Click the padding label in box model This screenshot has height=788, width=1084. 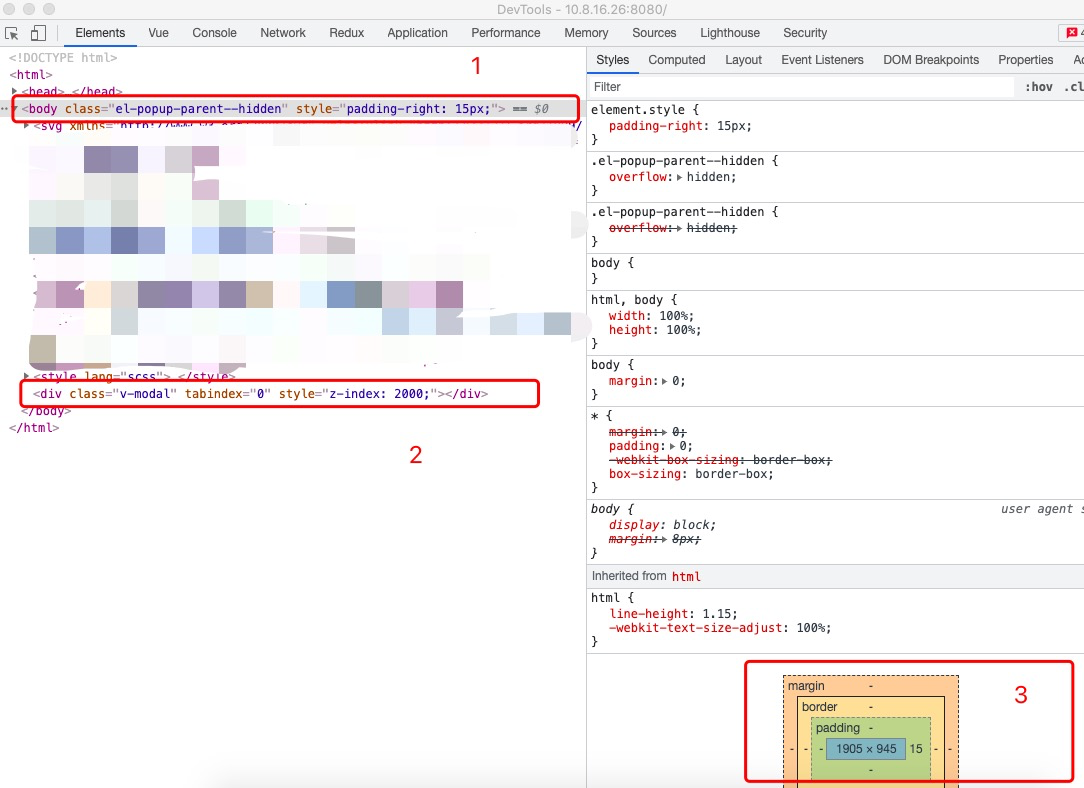click(x=837, y=728)
